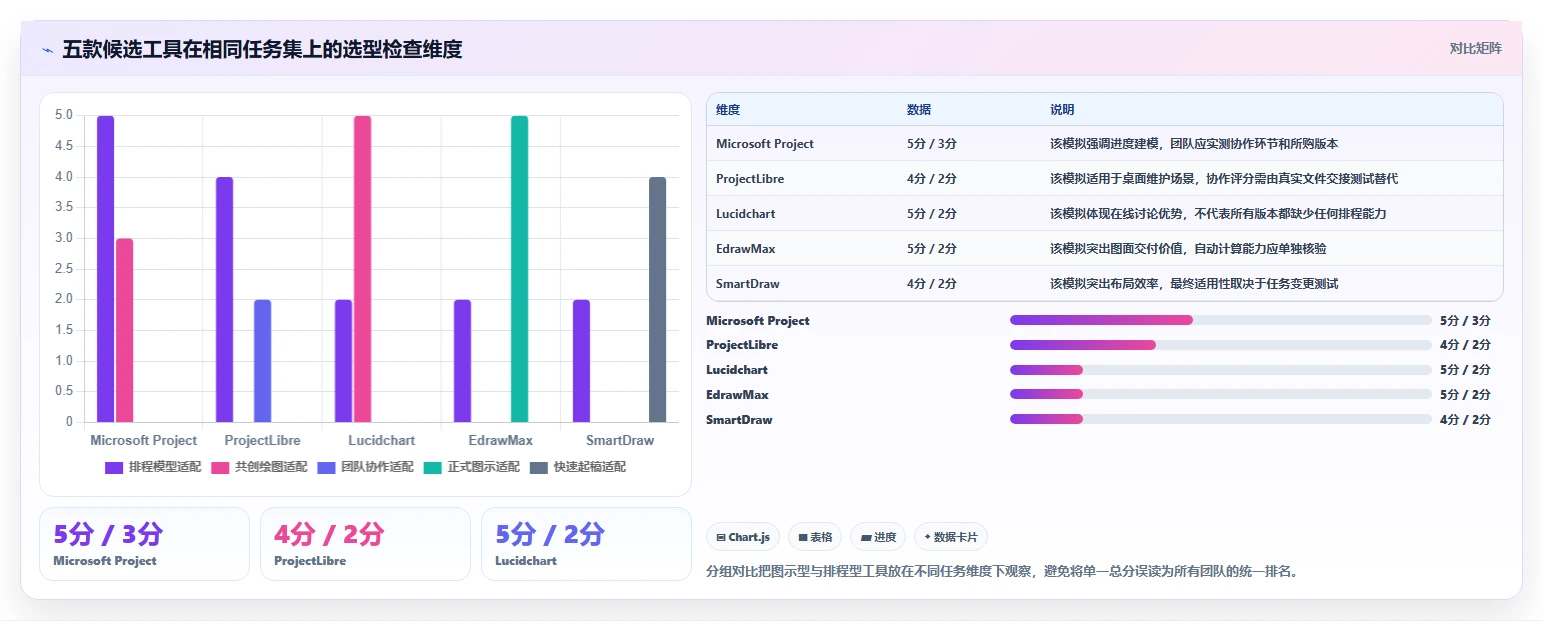Viewport: 1543px width, 621px height.
Task: Click the page title 五款候选工具在相同任务集上的选型检查维度
Action: click(262, 49)
